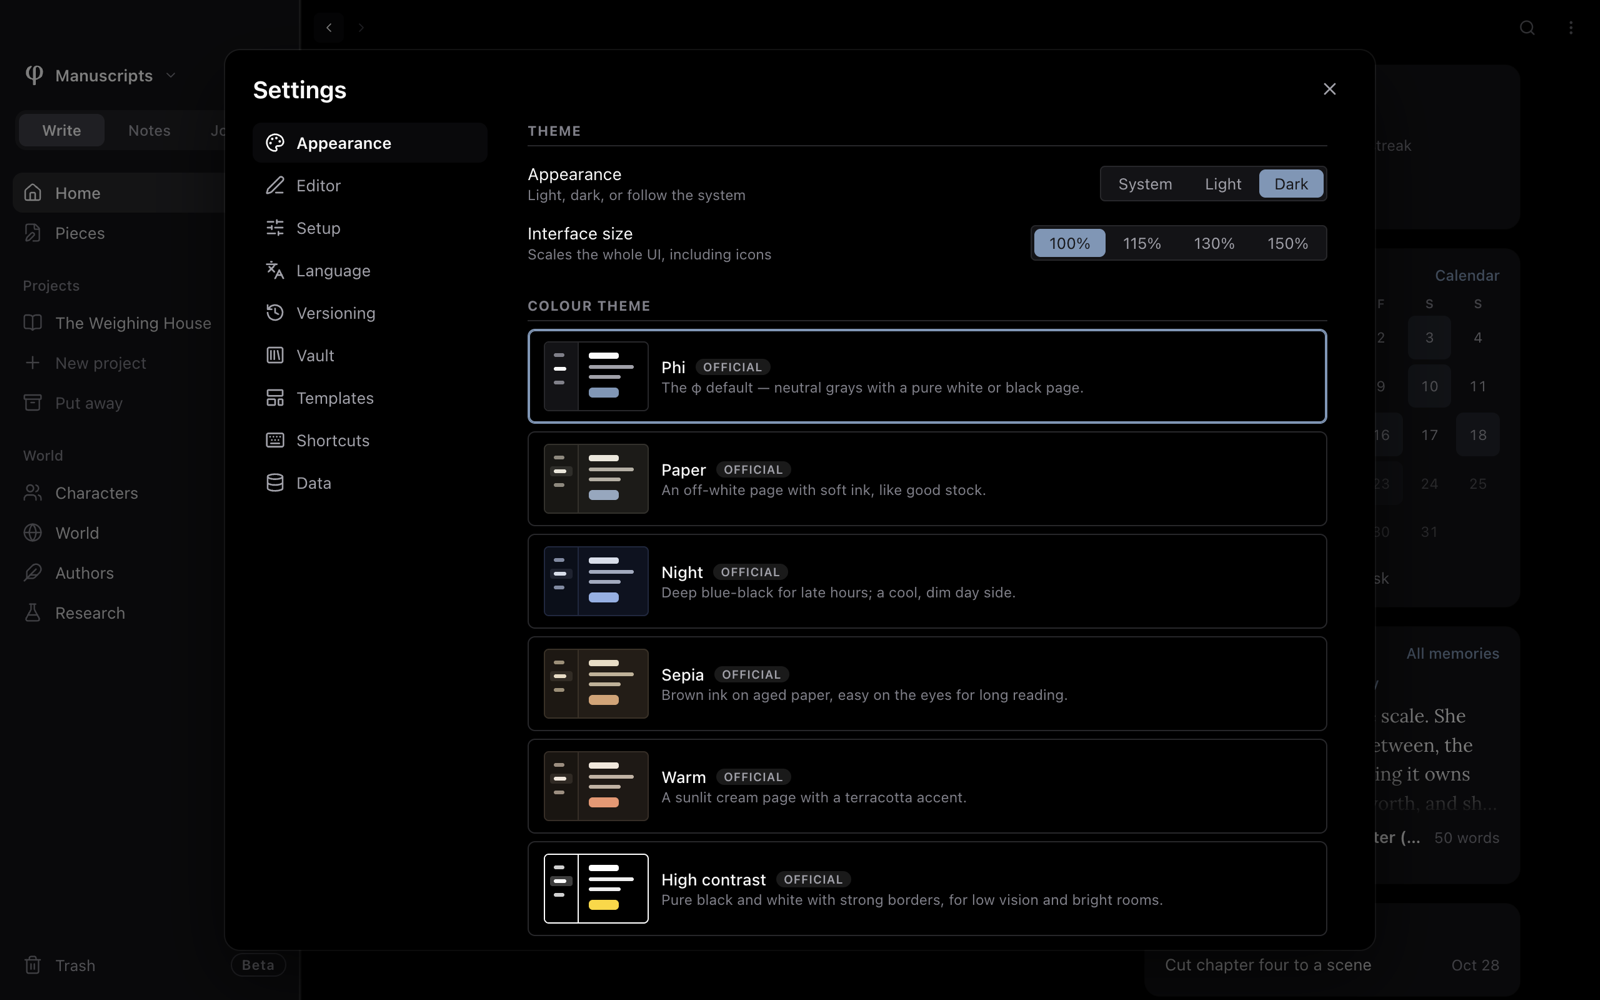
Task: Select the Phi colour theme card
Action: pos(927,376)
